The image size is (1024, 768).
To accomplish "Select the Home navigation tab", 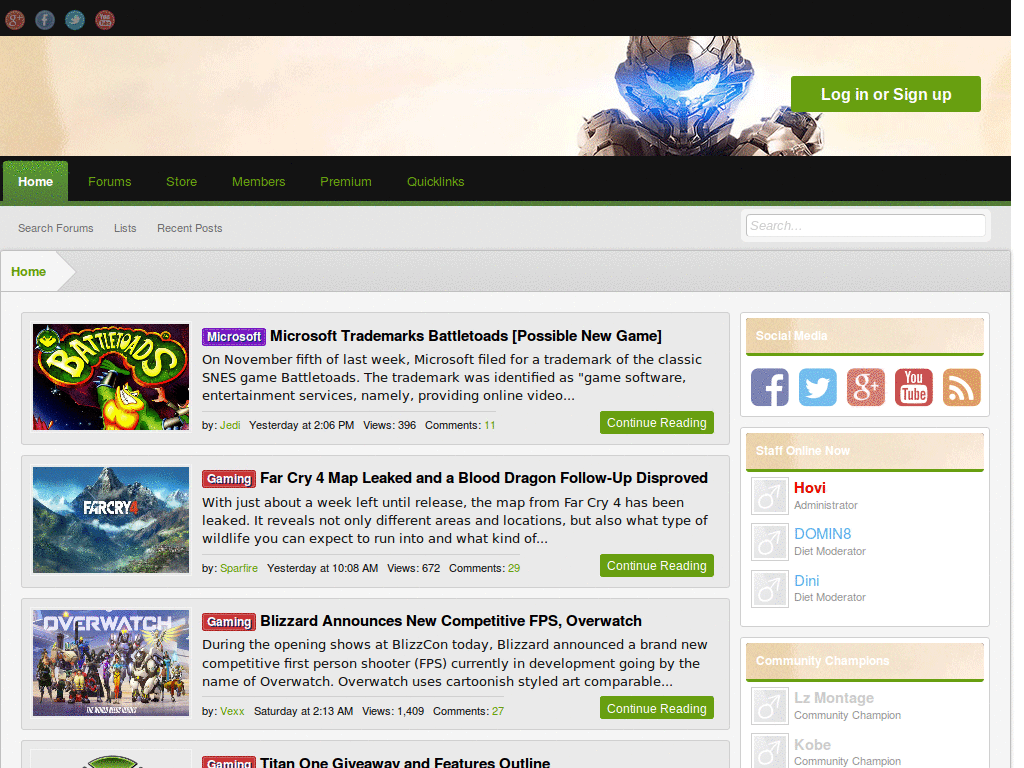I will pos(35,182).
